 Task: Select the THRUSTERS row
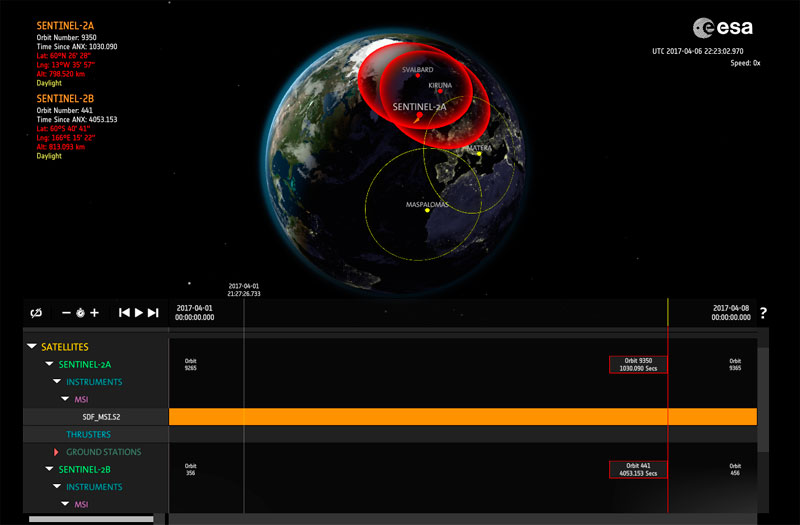(x=95, y=434)
